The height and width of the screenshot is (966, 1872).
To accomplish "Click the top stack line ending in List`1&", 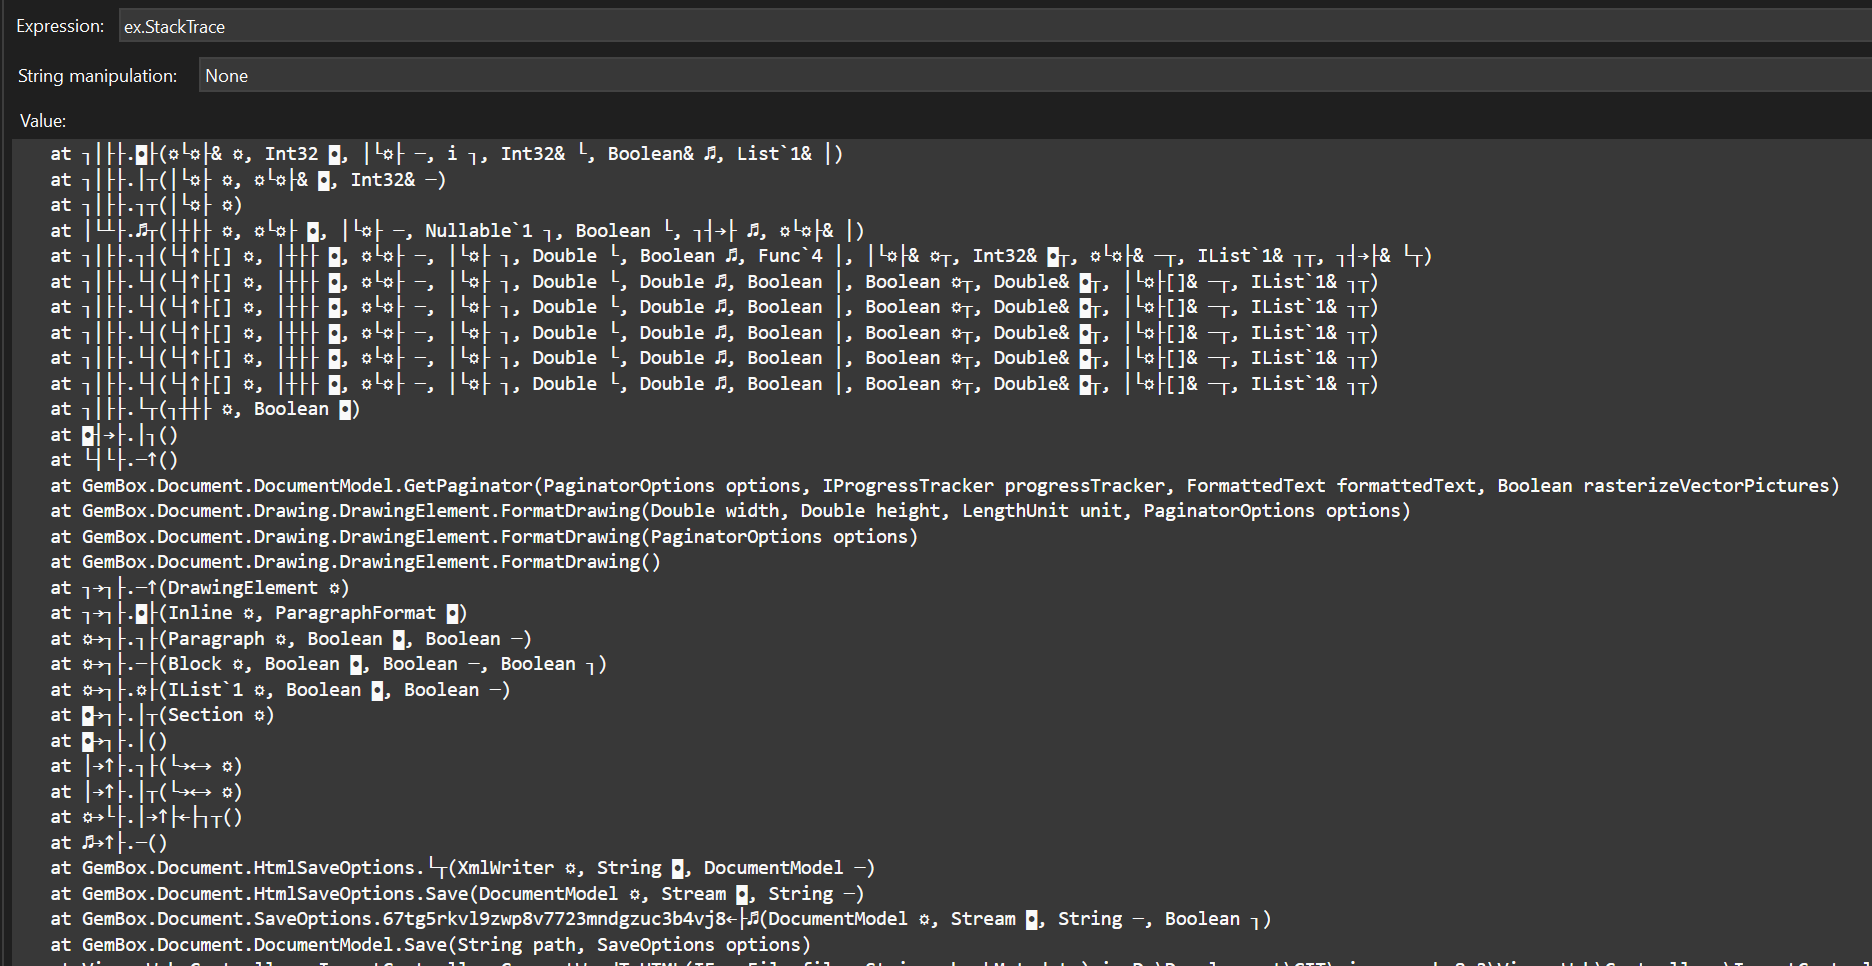I will point(447,154).
